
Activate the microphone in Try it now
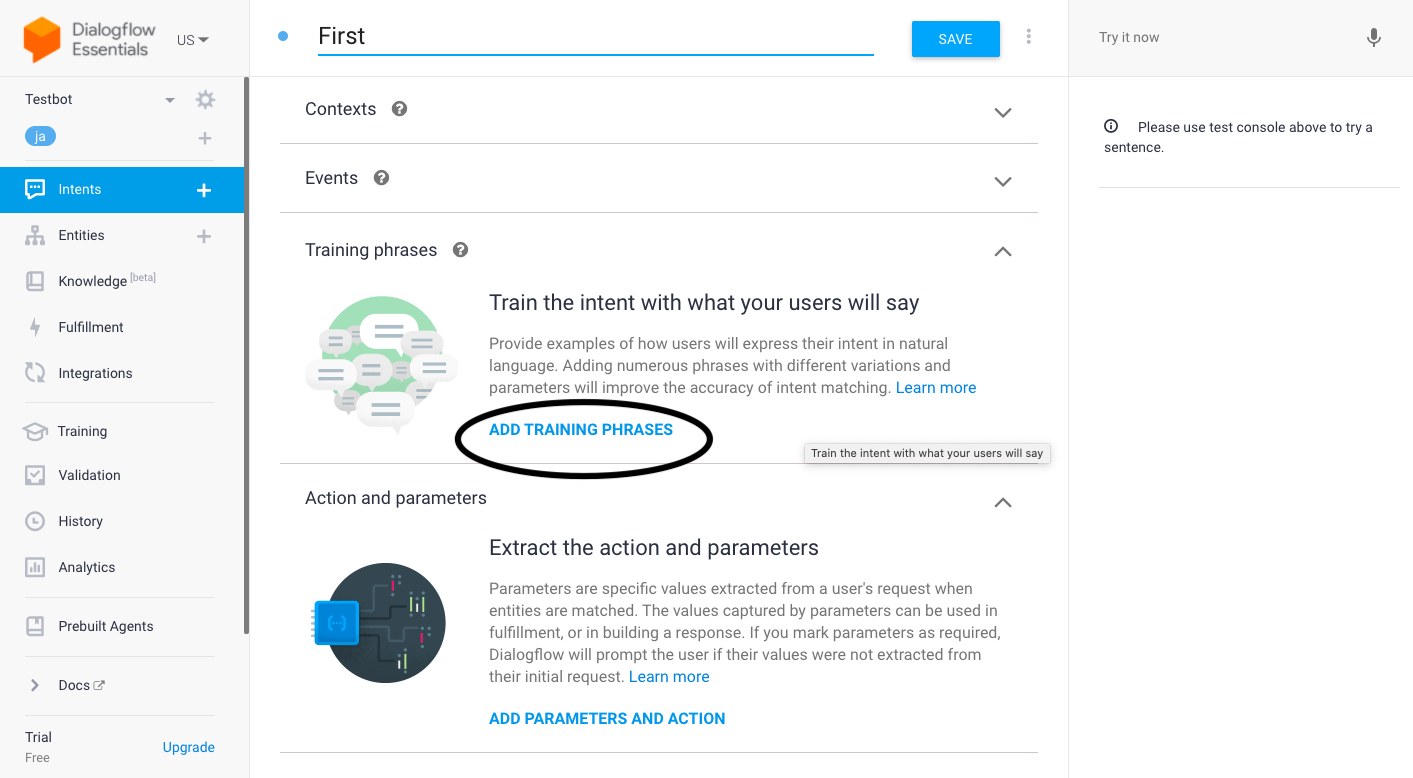click(x=1373, y=37)
